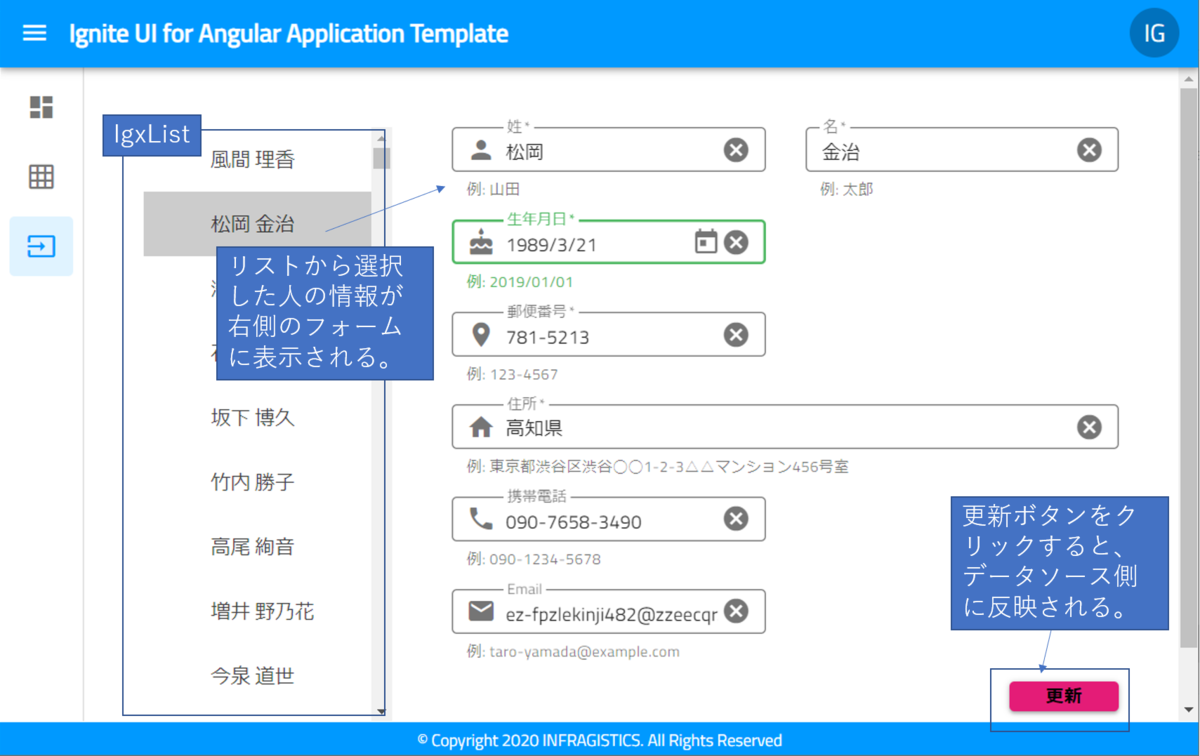Clear the 携帯電話 field
This screenshot has height=756, width=1200.
[736, 519]
